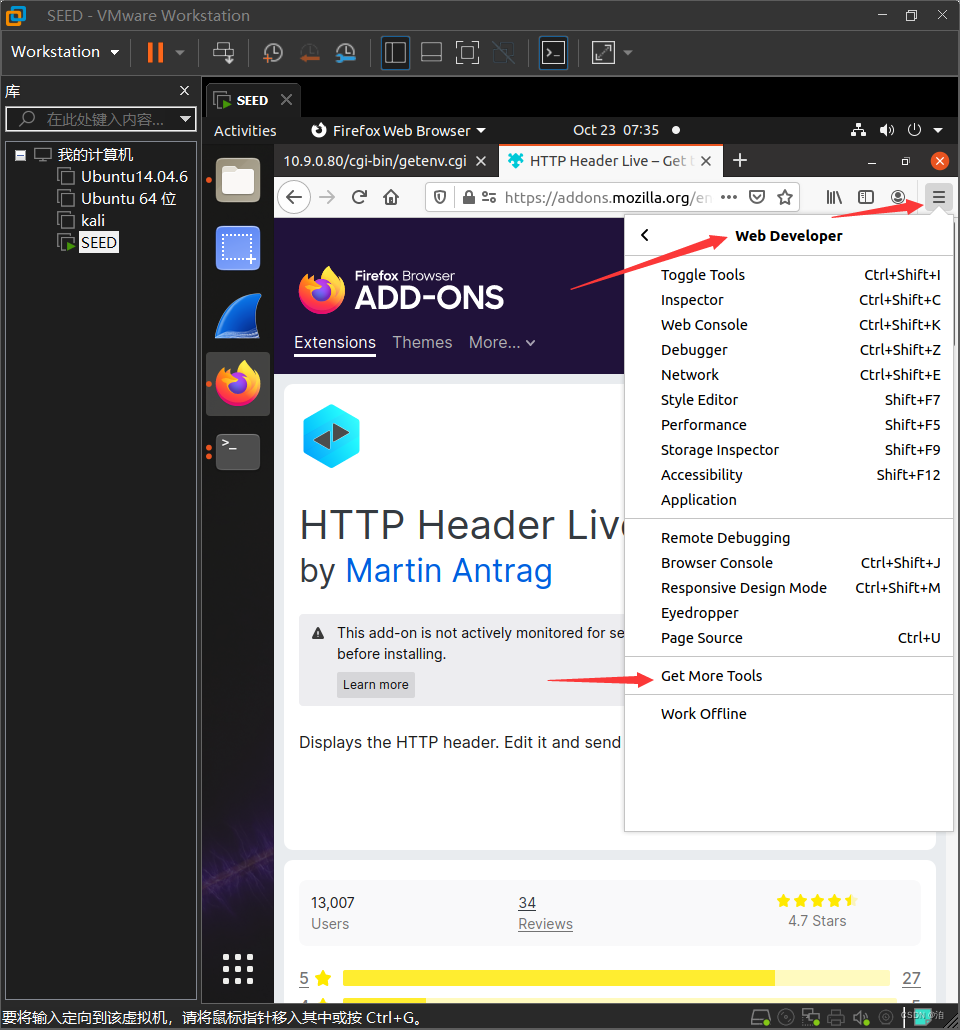
Task: Toggle the thumbnail bar view
Action: (x=431, y=53)
